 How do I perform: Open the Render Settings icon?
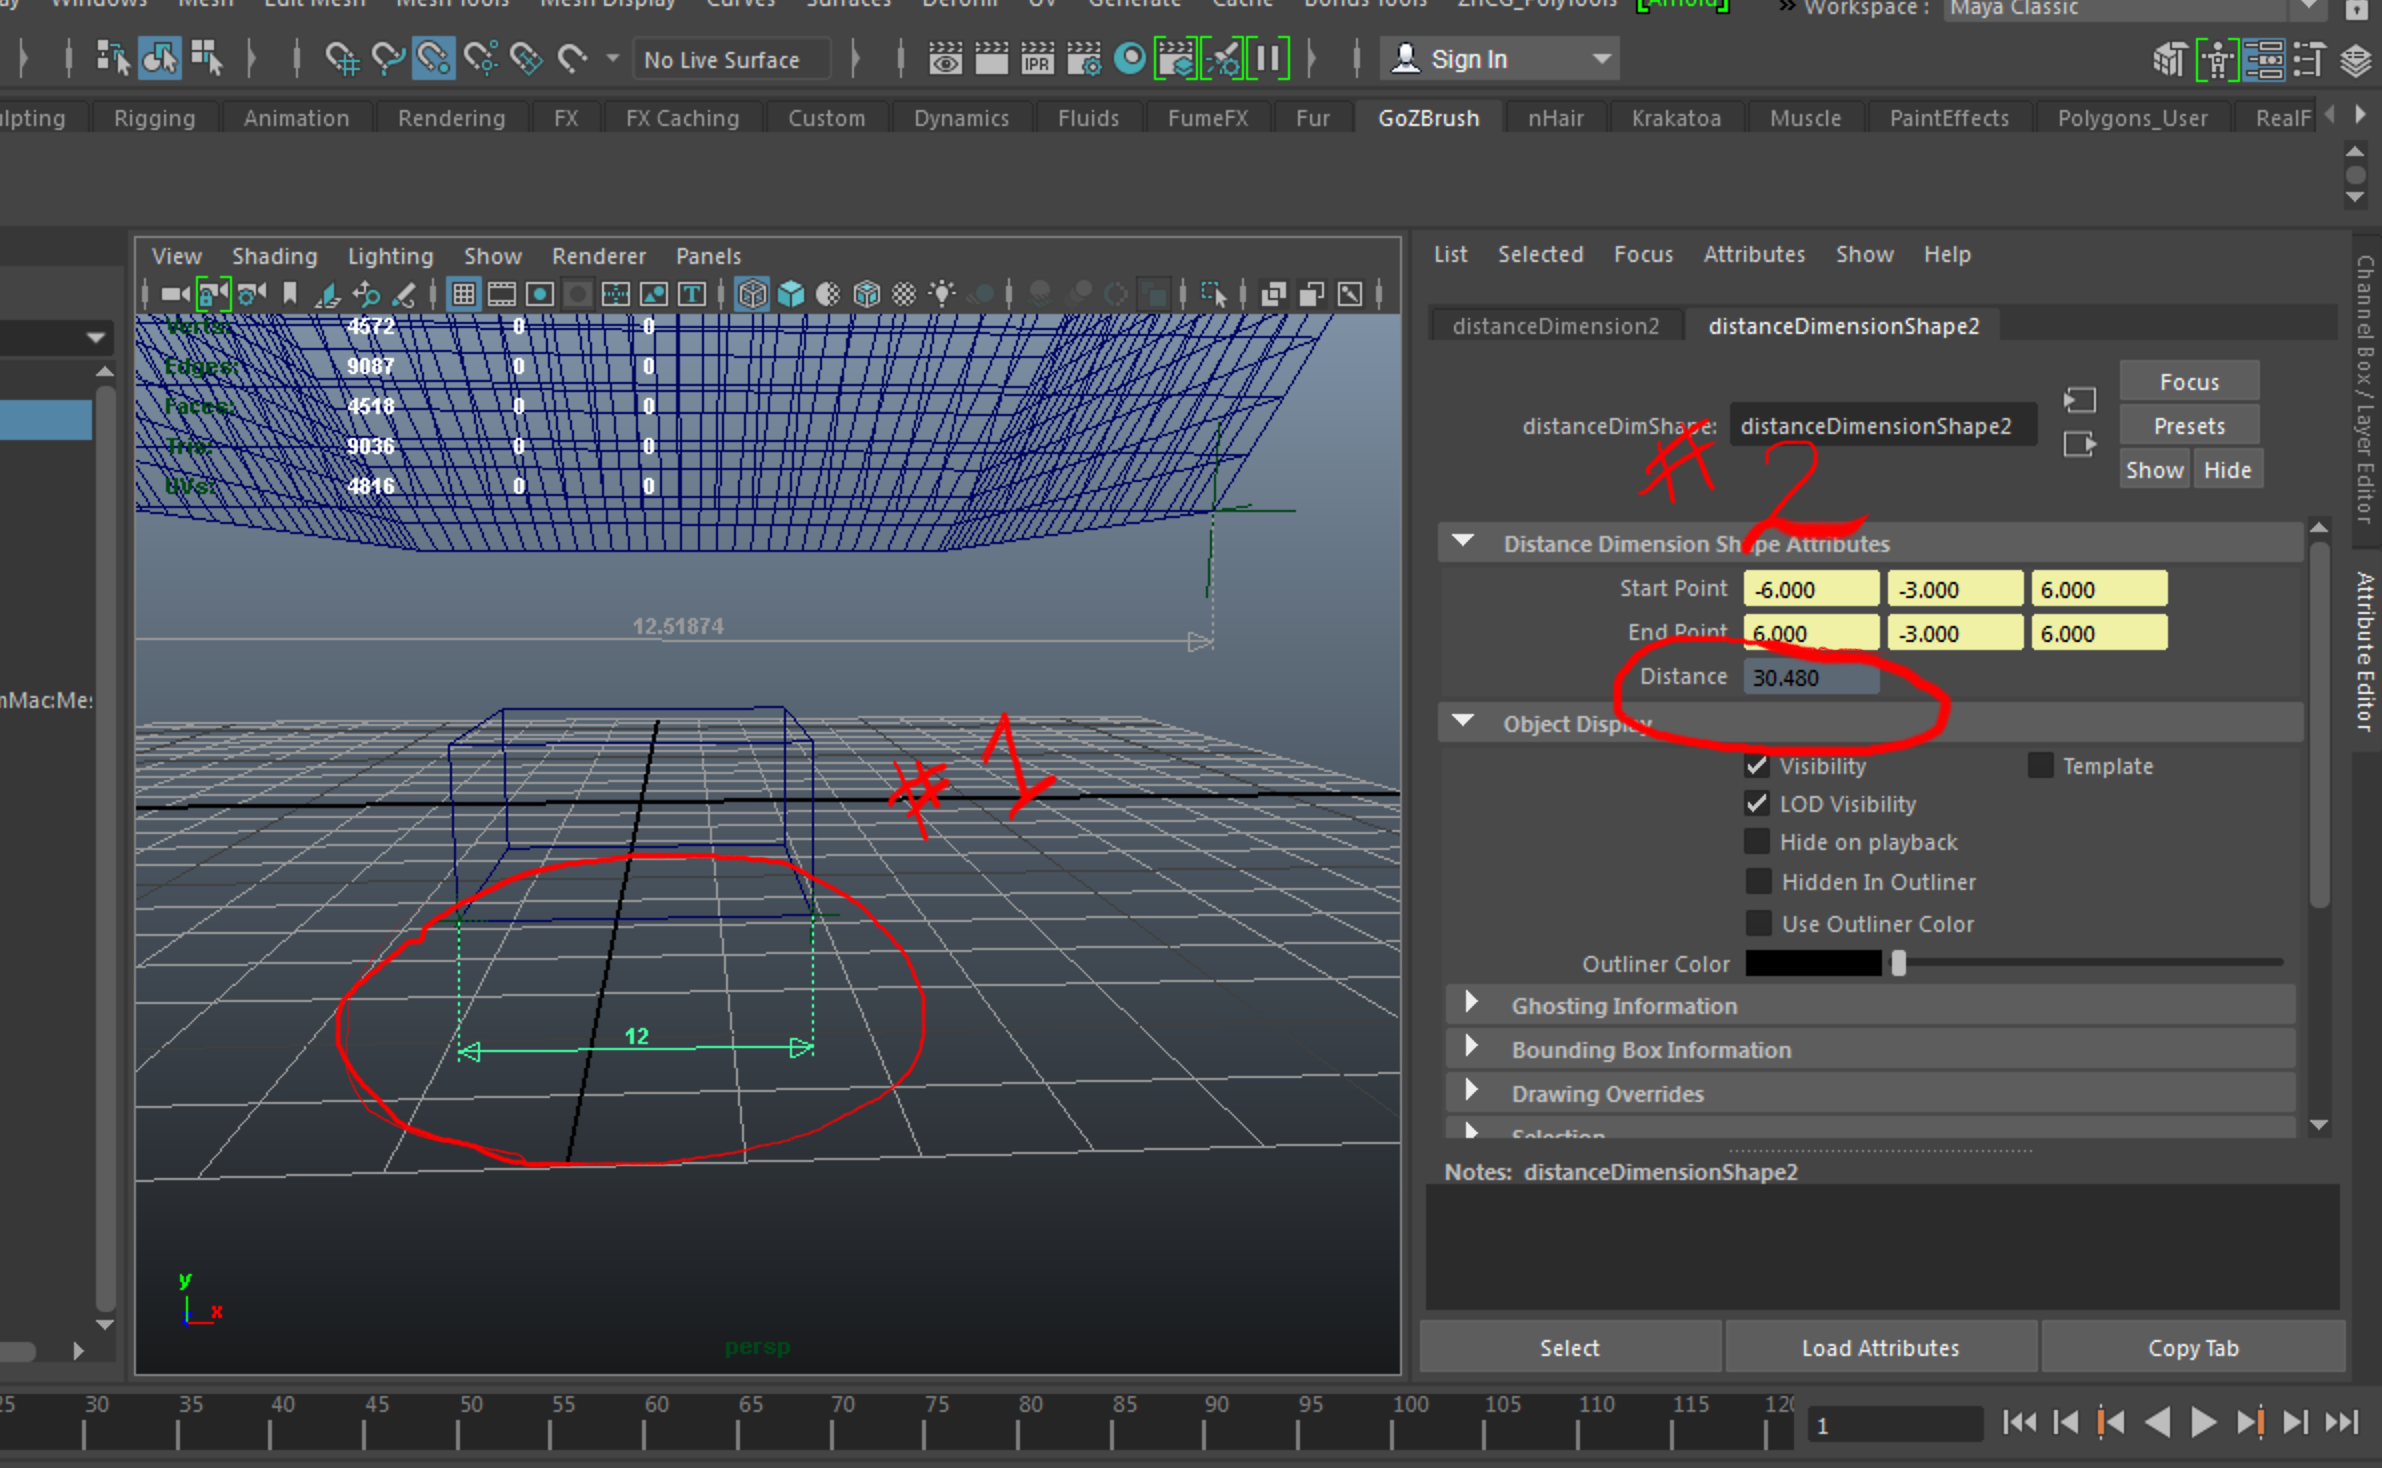[1085, 58]
